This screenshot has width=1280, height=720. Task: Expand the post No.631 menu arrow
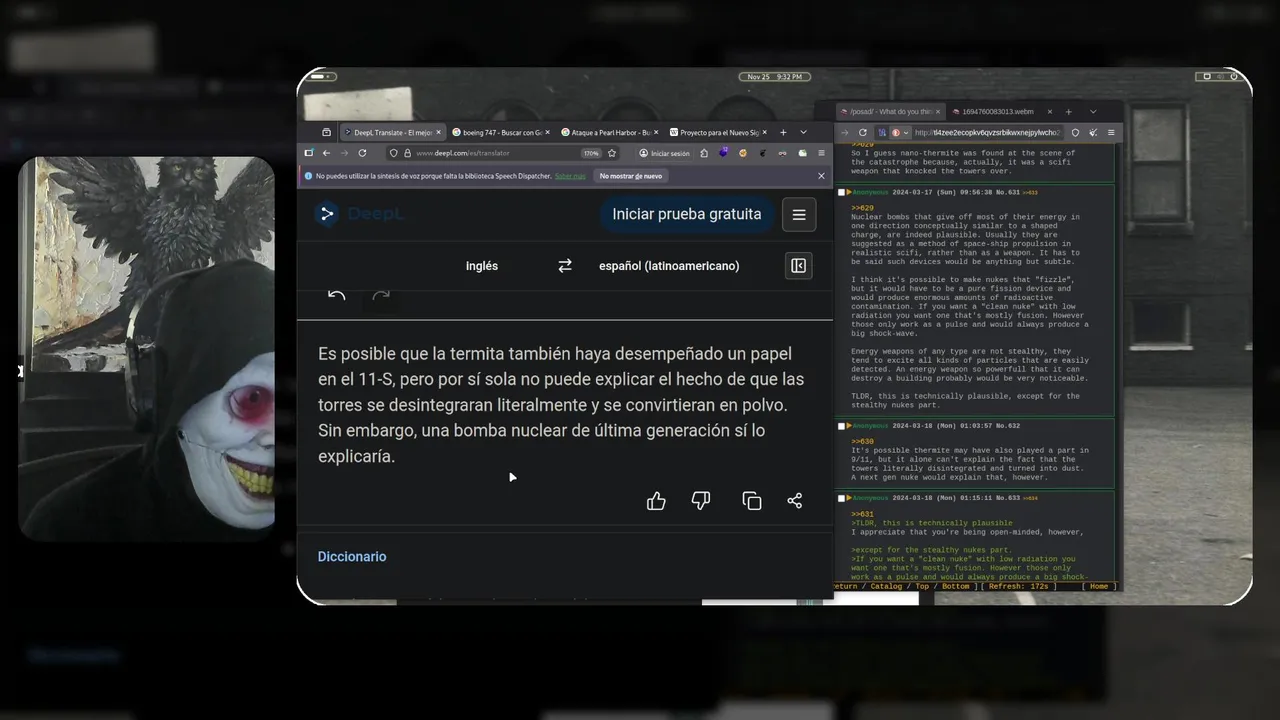click(850, 192)
